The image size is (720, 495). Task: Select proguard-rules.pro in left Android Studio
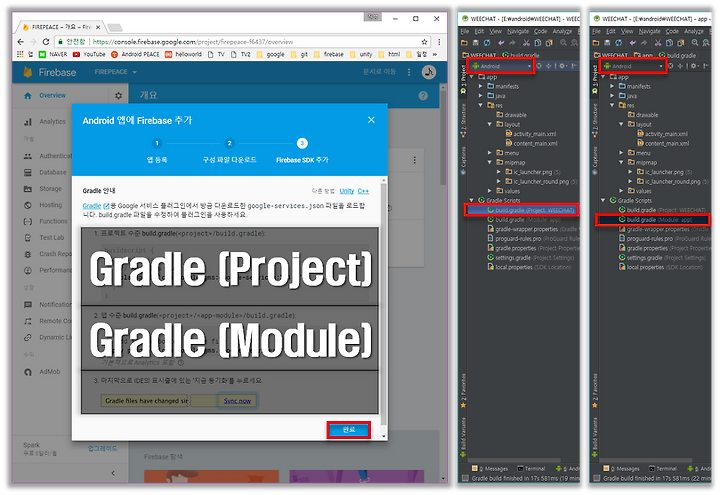coord(533,239)
